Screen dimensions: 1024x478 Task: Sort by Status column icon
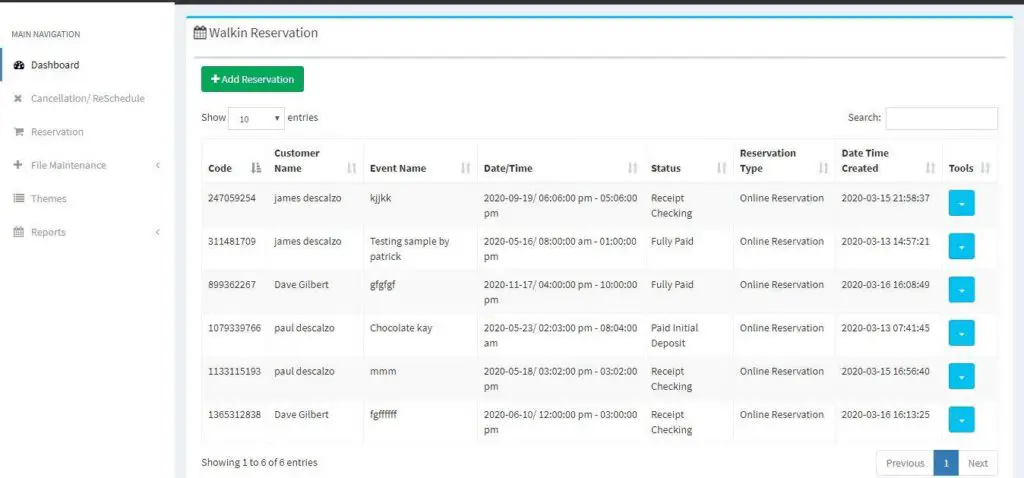tap(720, 169)
